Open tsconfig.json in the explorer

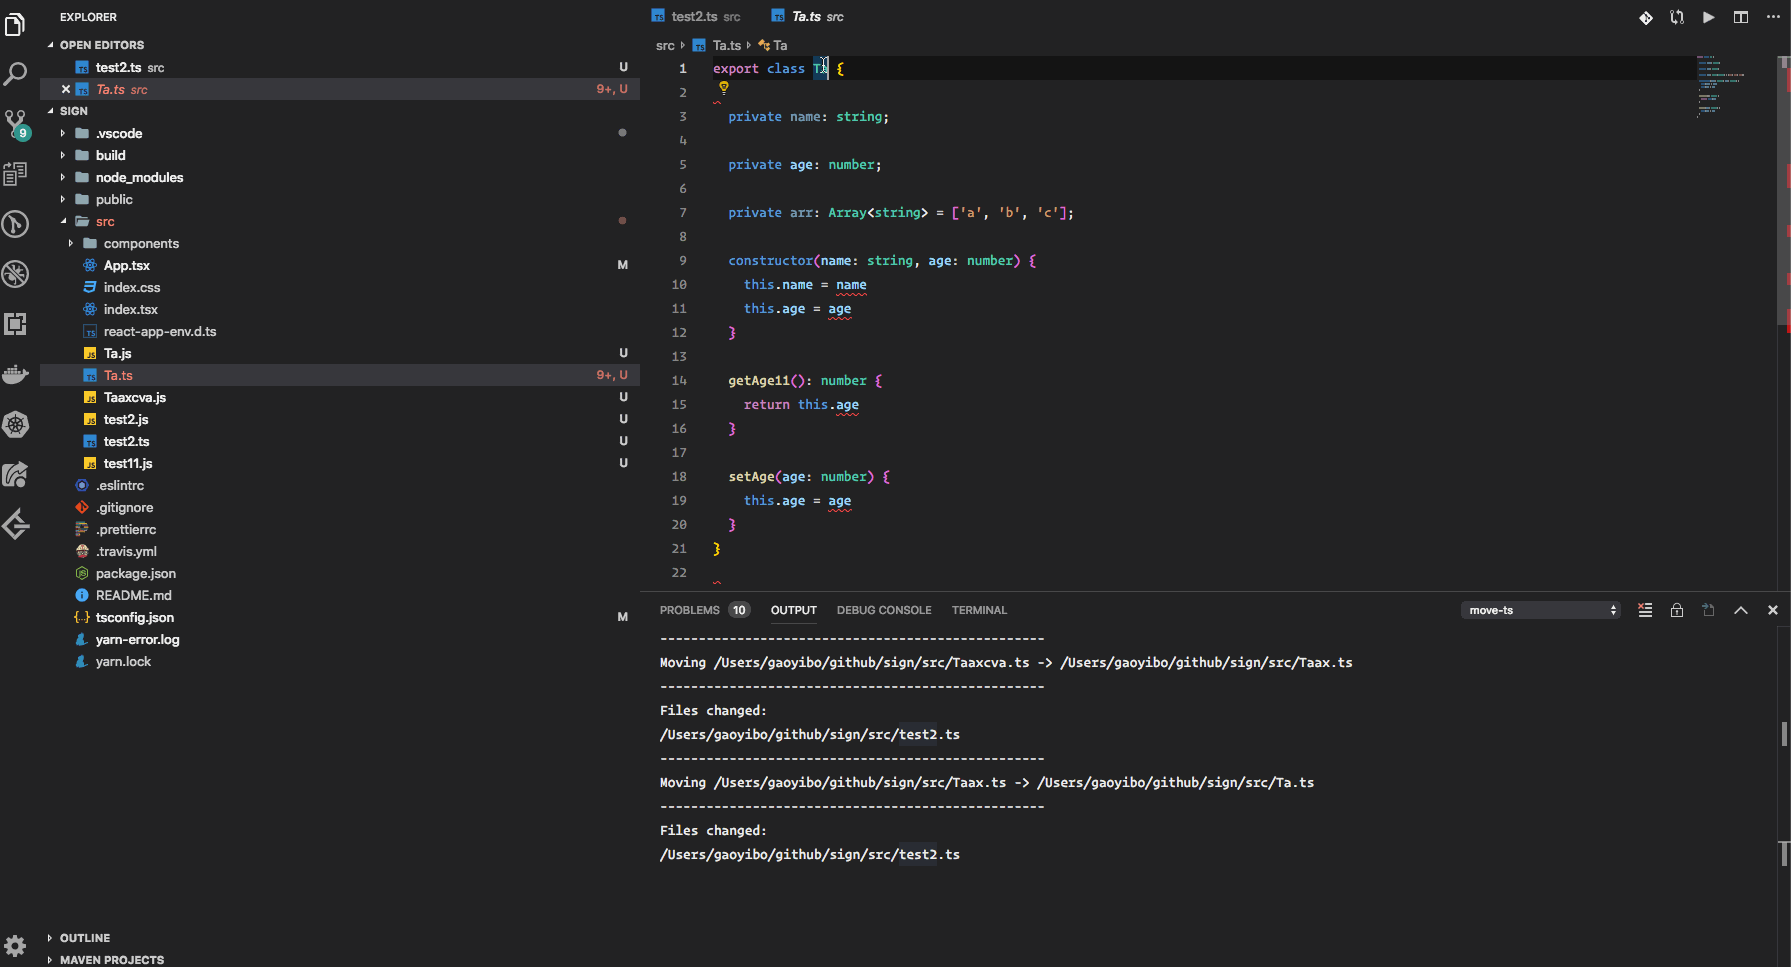tap(135, 618)
